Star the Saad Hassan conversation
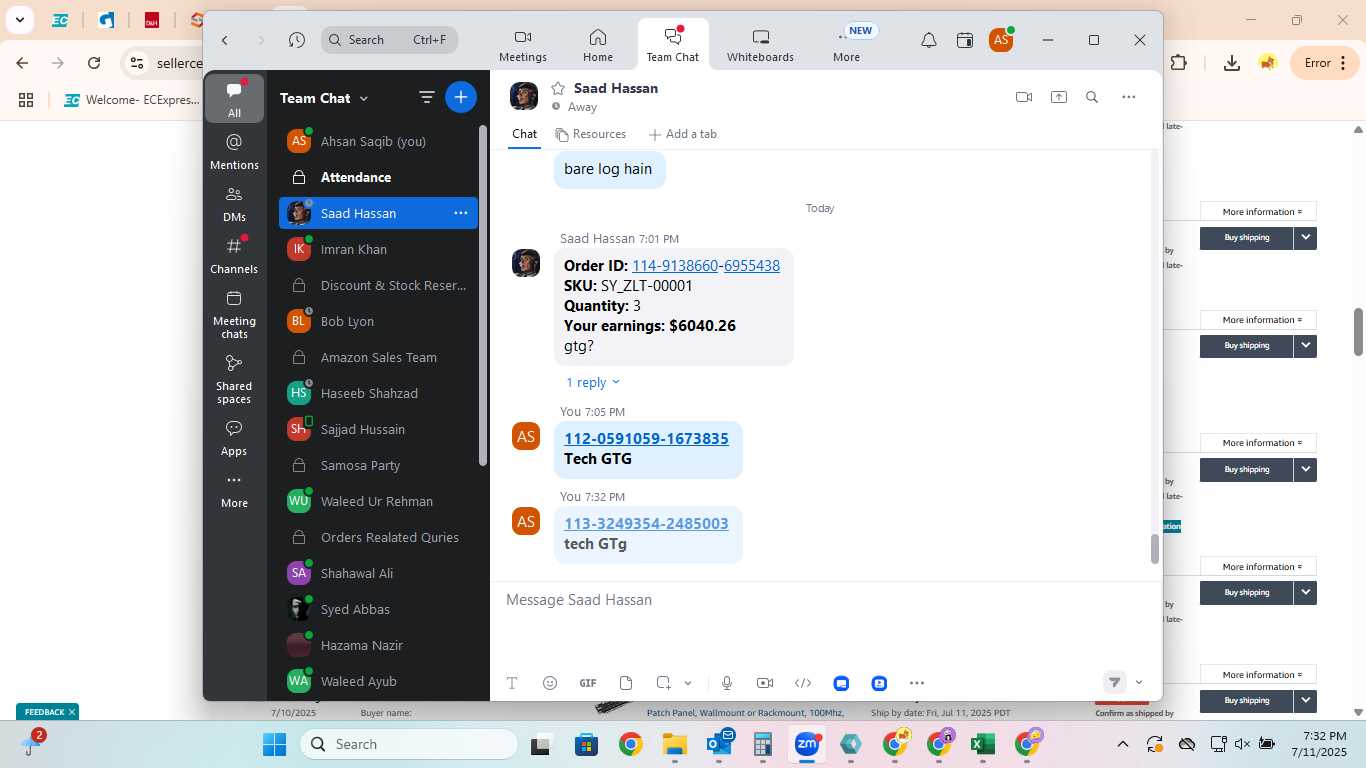 point(558,88)
